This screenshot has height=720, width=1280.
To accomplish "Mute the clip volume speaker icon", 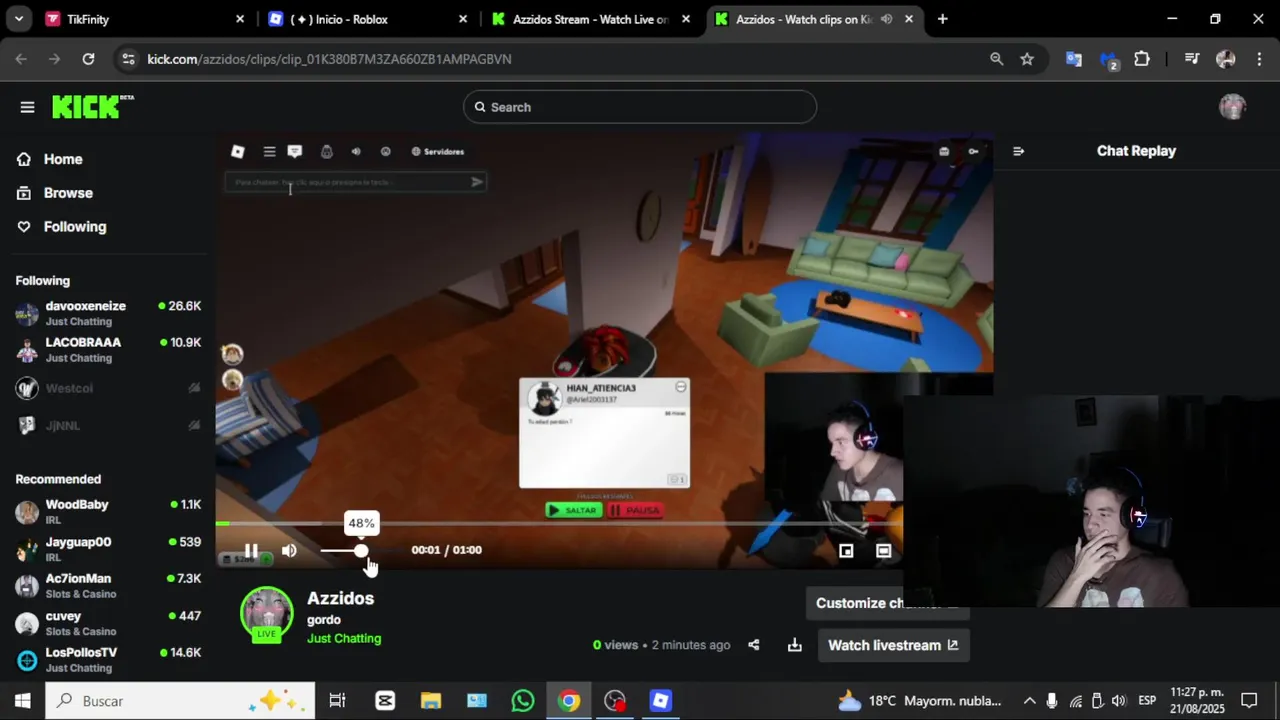I will [289, 550].
